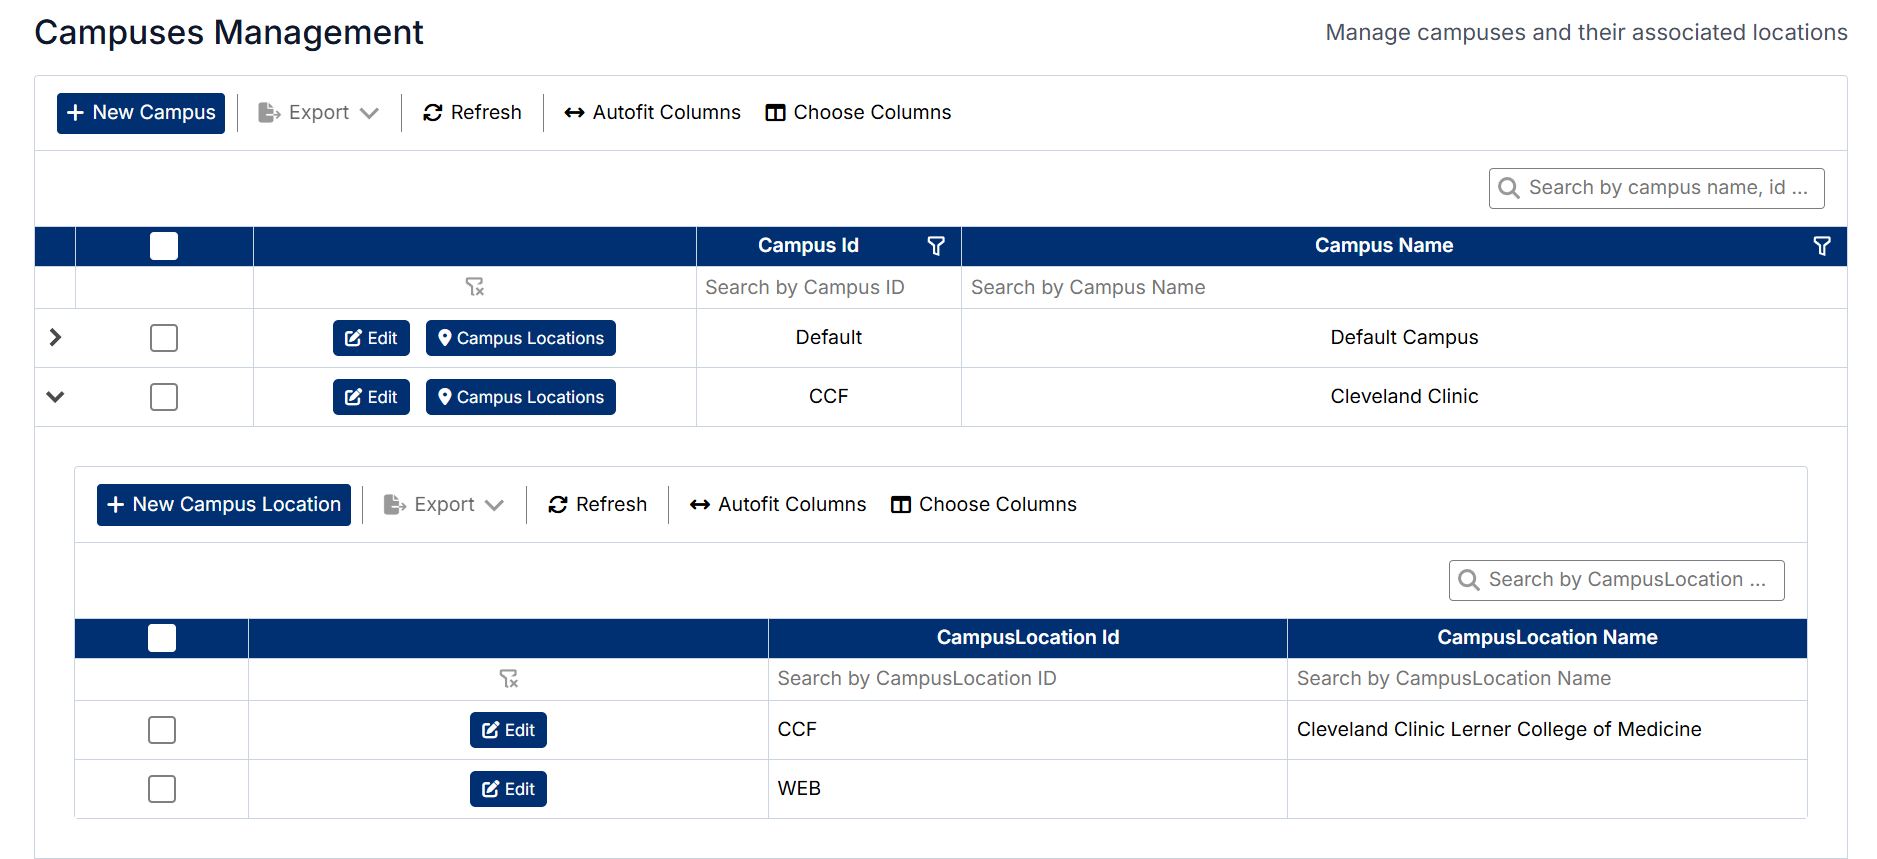Select all campuses using header checkbox
The height and width of the screenshot is (859, 1877).
pyautogui.click(x=164, y=246)
